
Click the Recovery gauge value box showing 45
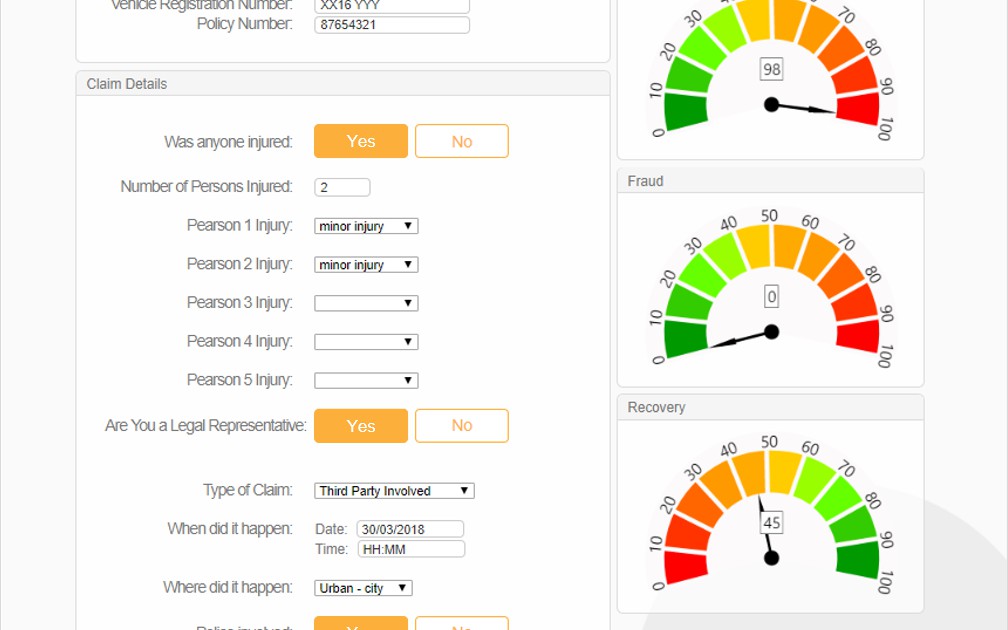click(x=771, y=523)
